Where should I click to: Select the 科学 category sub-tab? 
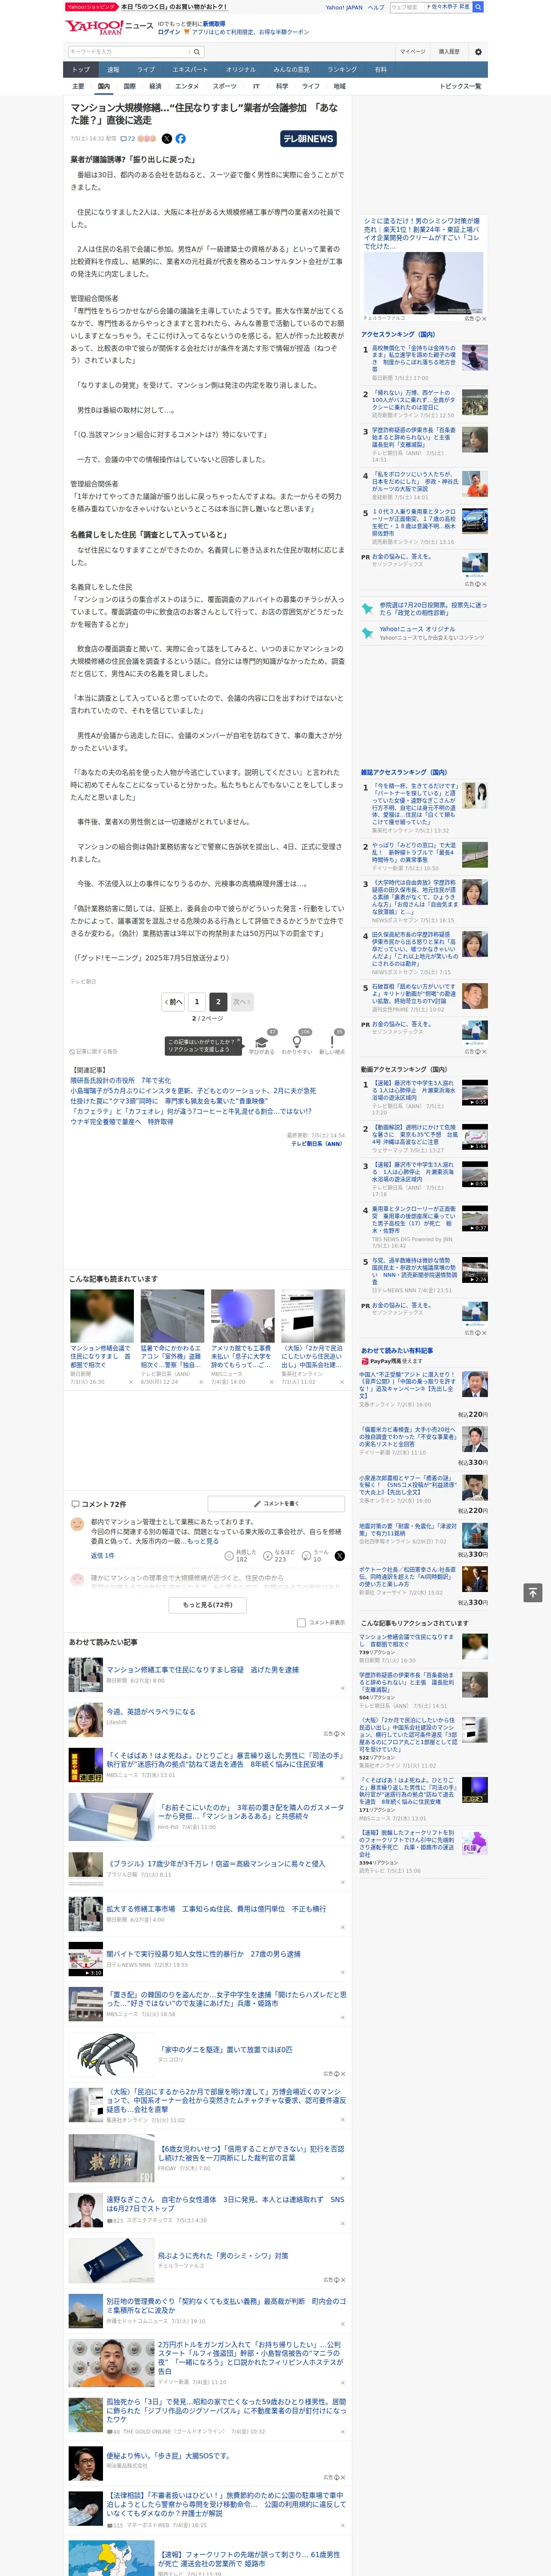pos(282,86)
